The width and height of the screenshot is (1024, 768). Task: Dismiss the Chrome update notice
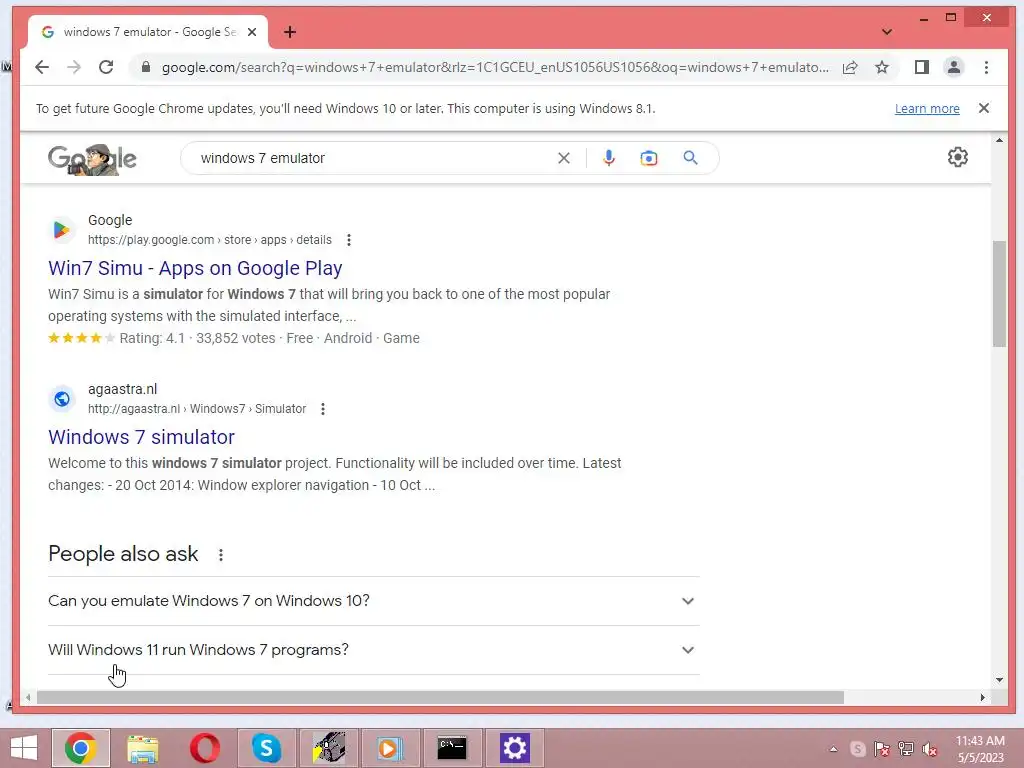[984, 108]
